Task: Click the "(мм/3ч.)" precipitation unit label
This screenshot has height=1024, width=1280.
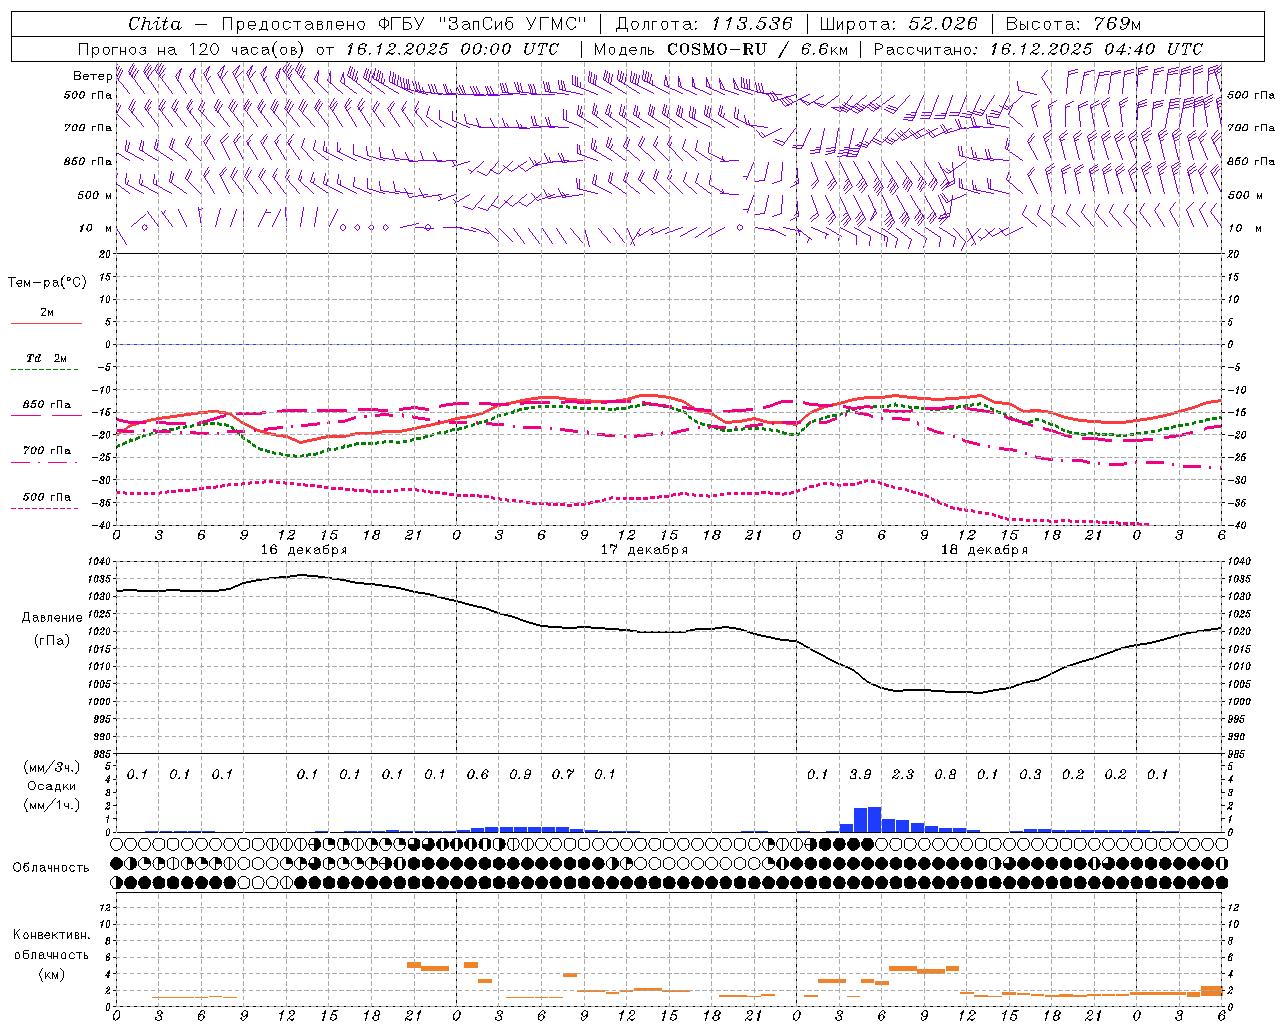Action: (52, 767)
